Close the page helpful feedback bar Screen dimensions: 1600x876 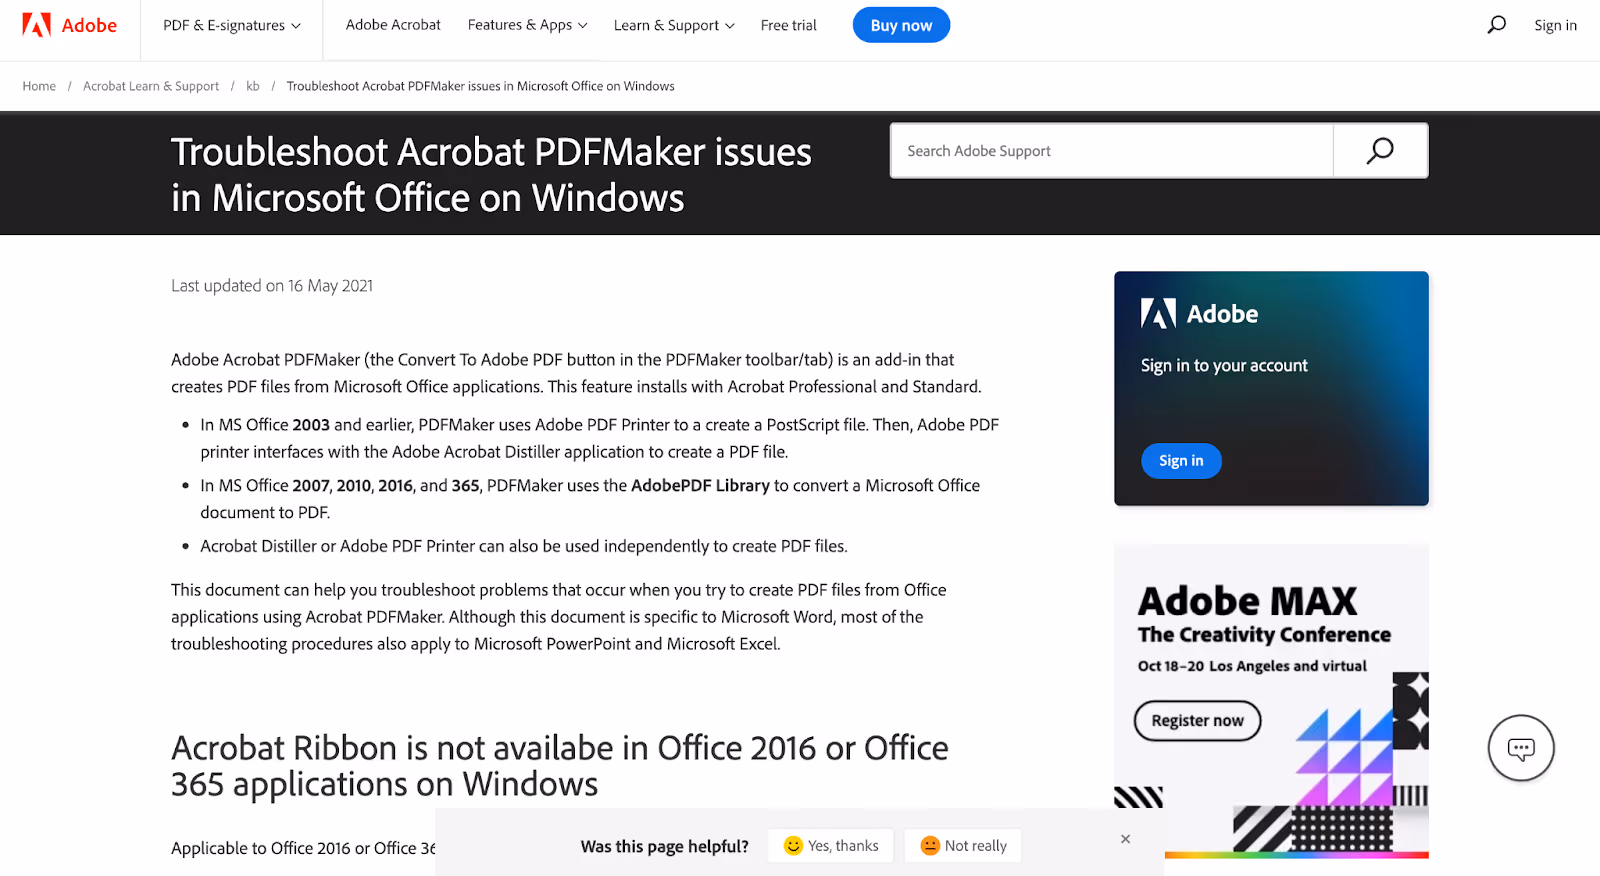1126,839
